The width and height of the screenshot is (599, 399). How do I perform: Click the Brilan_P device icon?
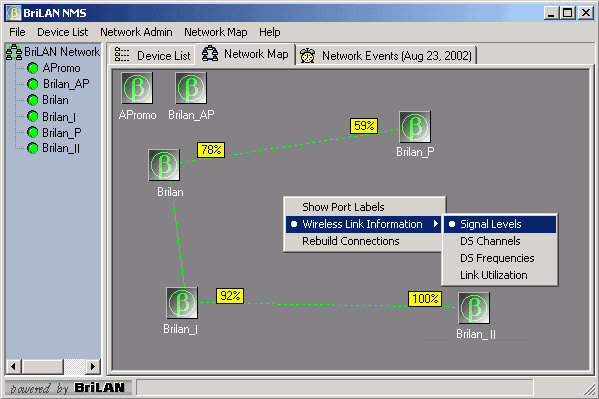coord(415,127)
